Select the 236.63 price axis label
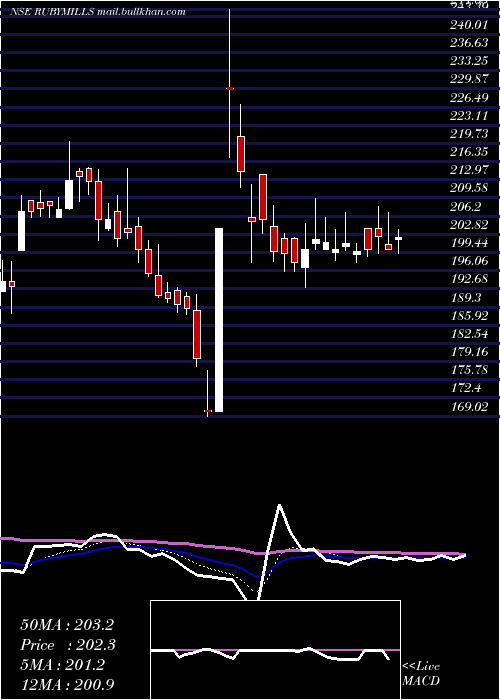Screen dimensions: 500x700 tap(469, 43)
